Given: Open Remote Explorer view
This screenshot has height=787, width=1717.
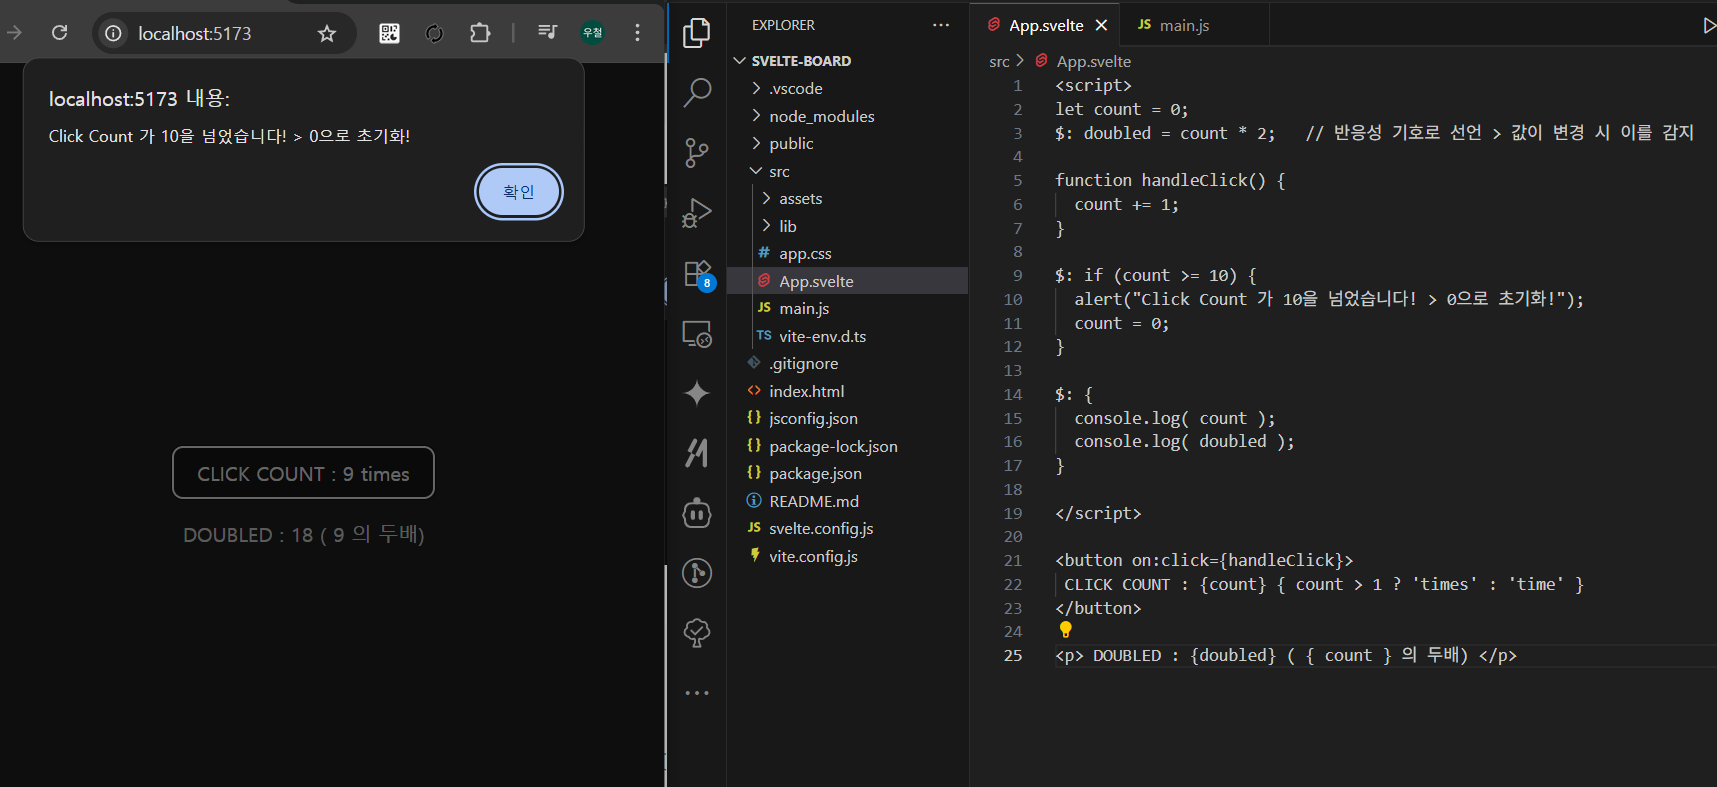Looking at the screenshot, I should [697, 333].
